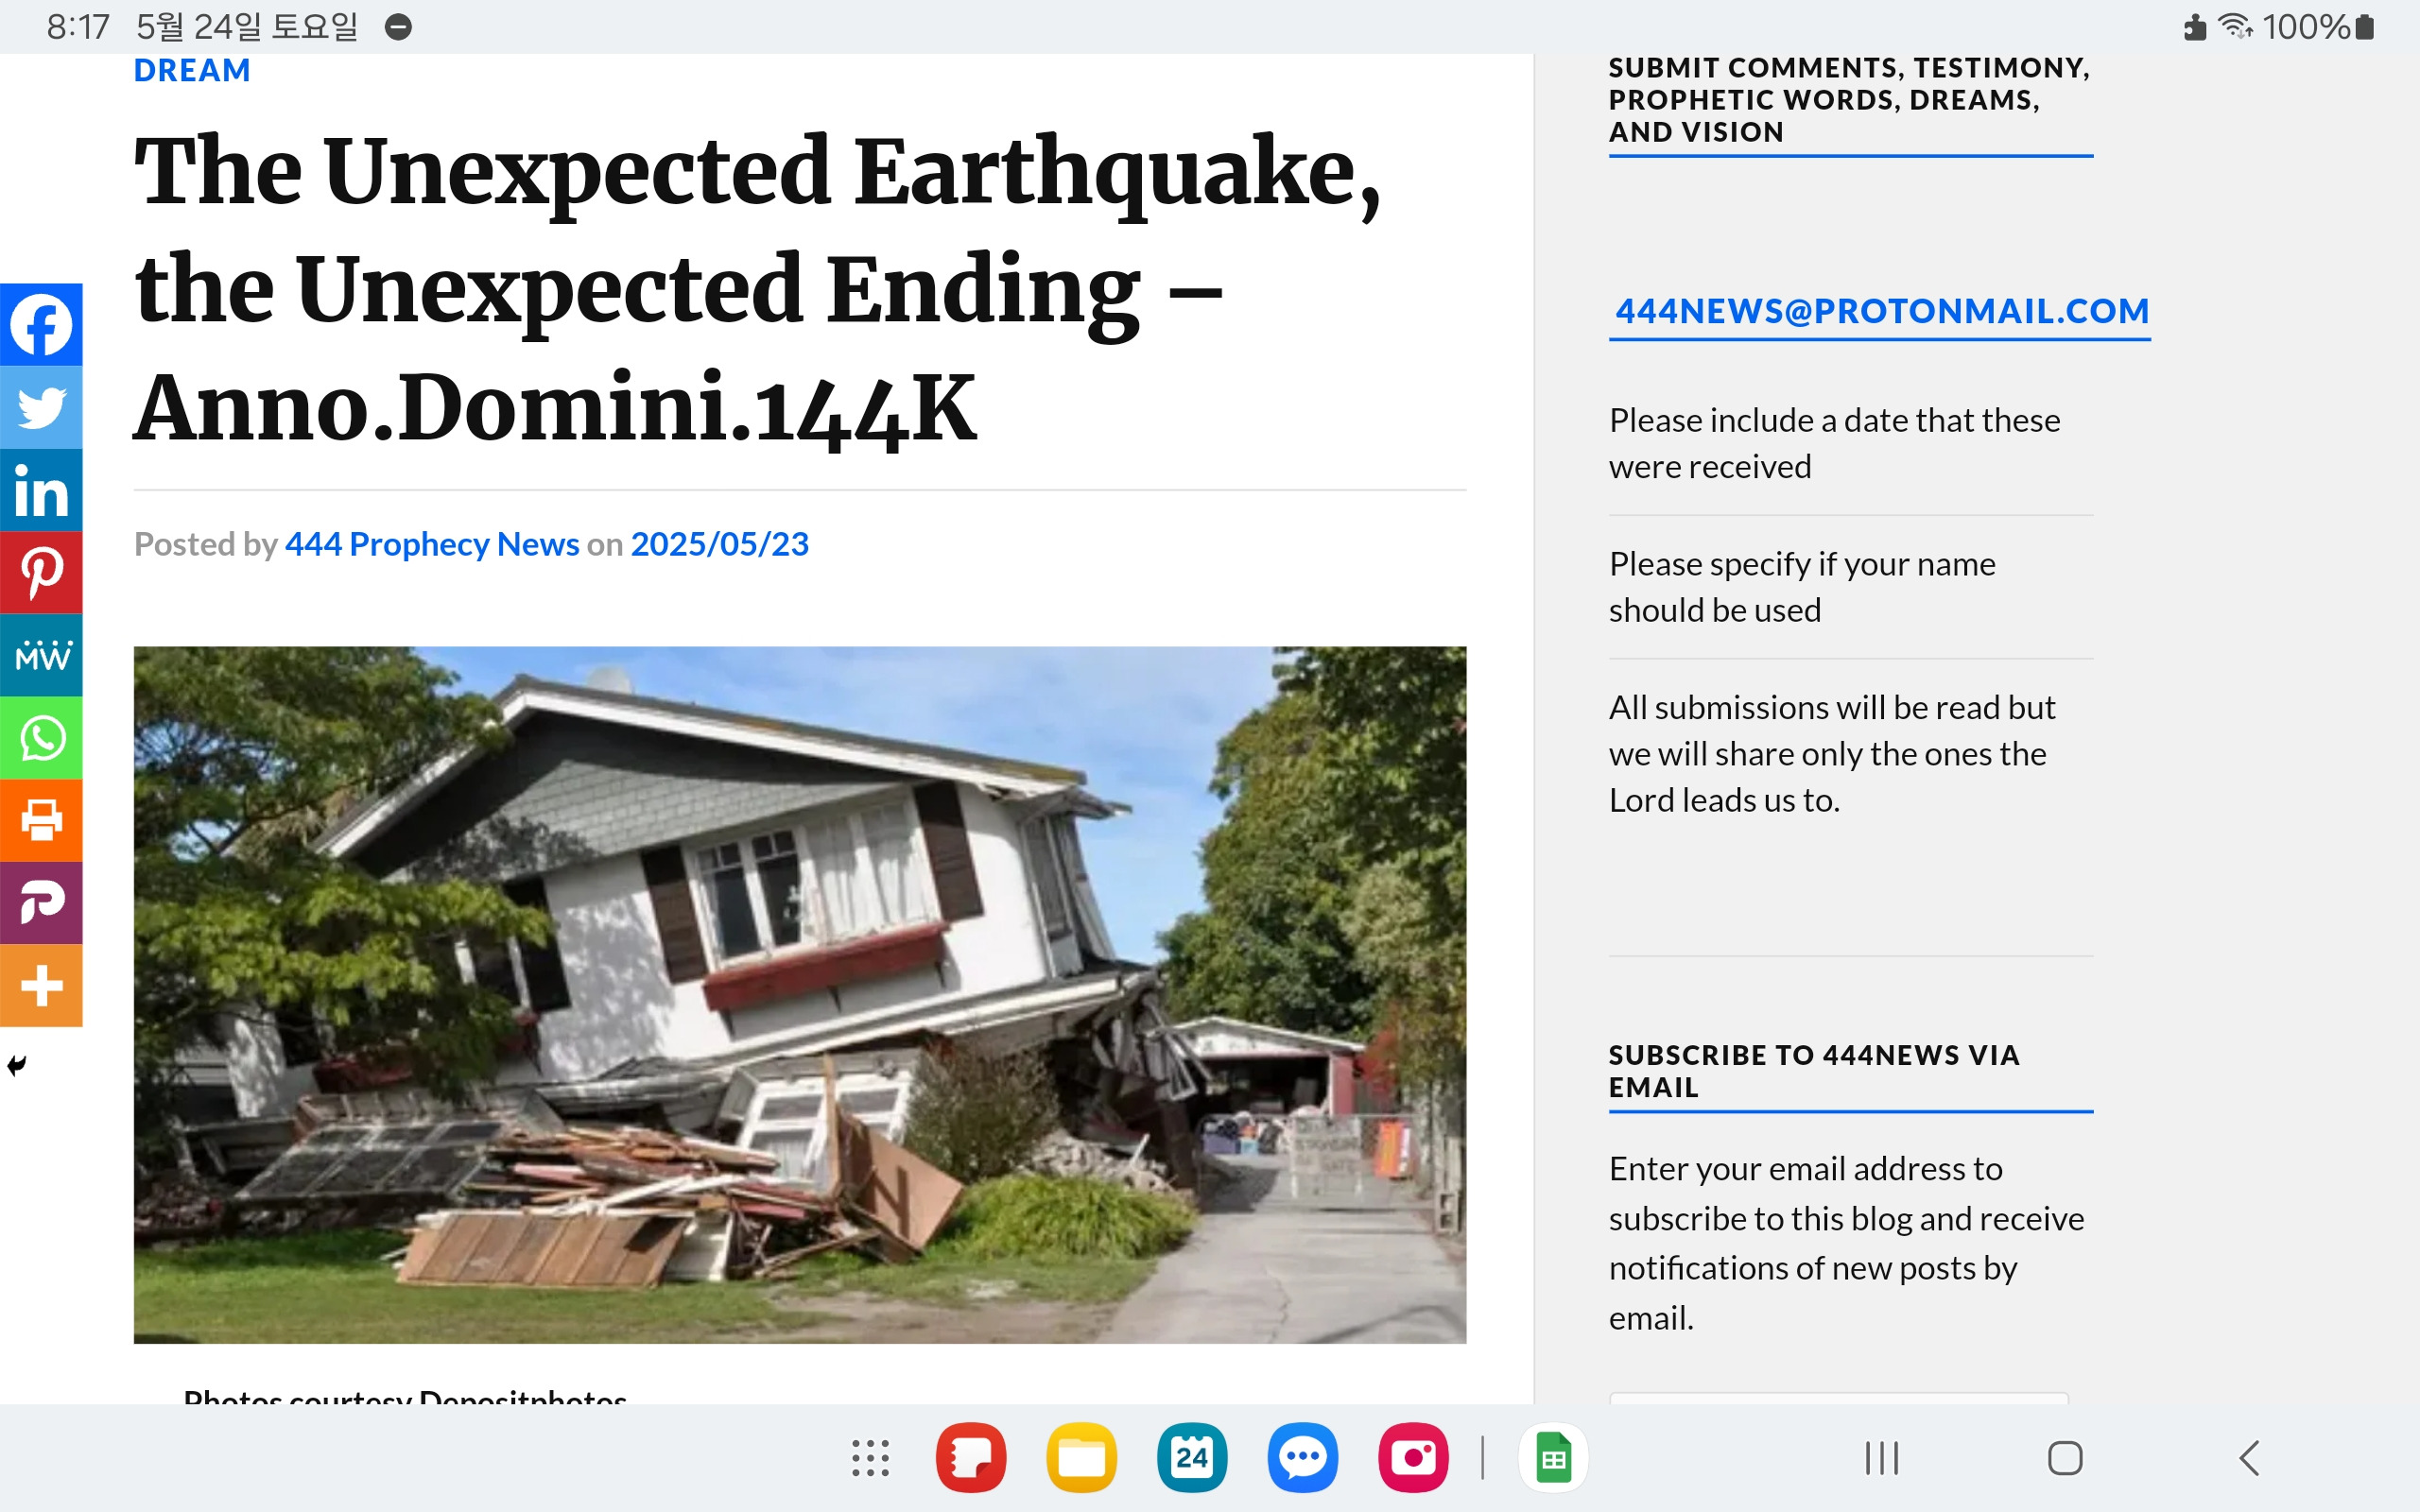Open the collapsed earthquake house image
Screen dimensions: 2420x1512
tap(800, 994)
